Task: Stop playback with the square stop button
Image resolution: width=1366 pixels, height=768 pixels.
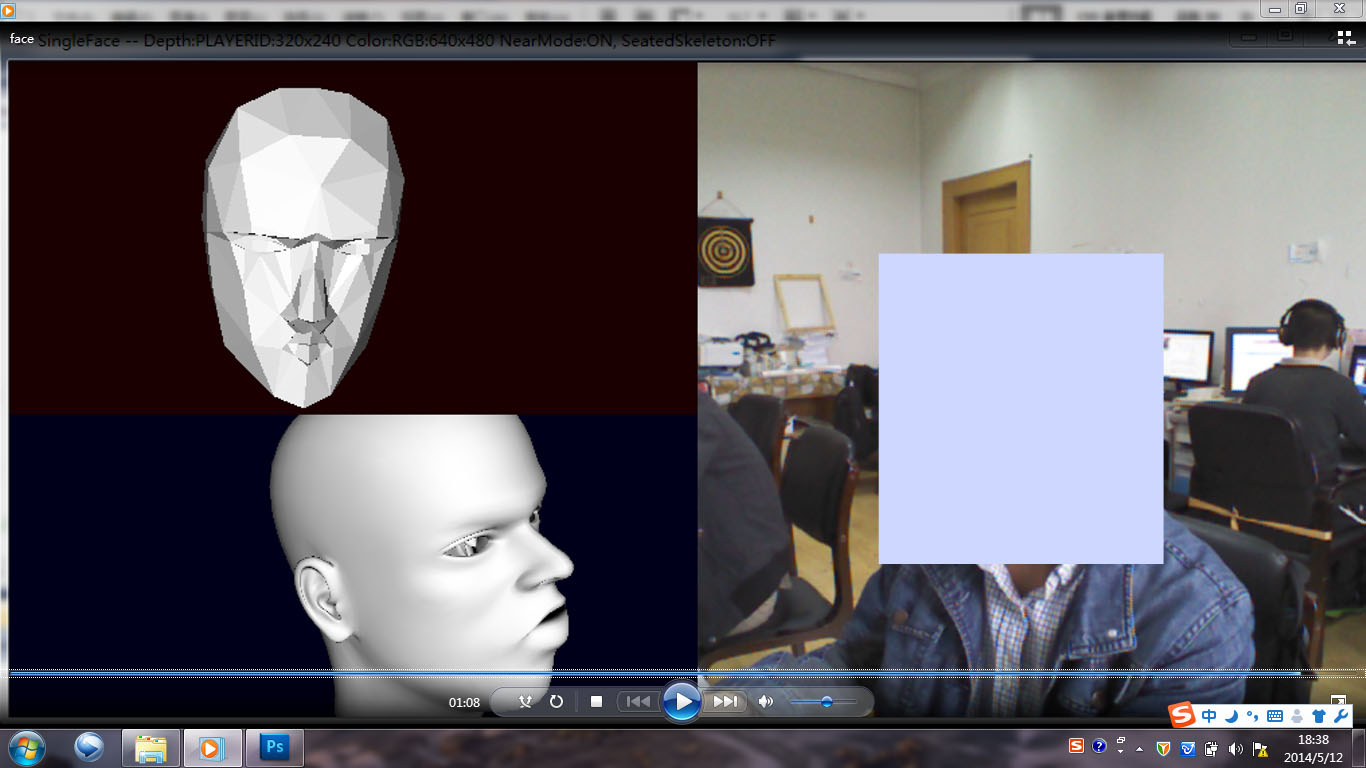Action: click(x=596, y=702)
